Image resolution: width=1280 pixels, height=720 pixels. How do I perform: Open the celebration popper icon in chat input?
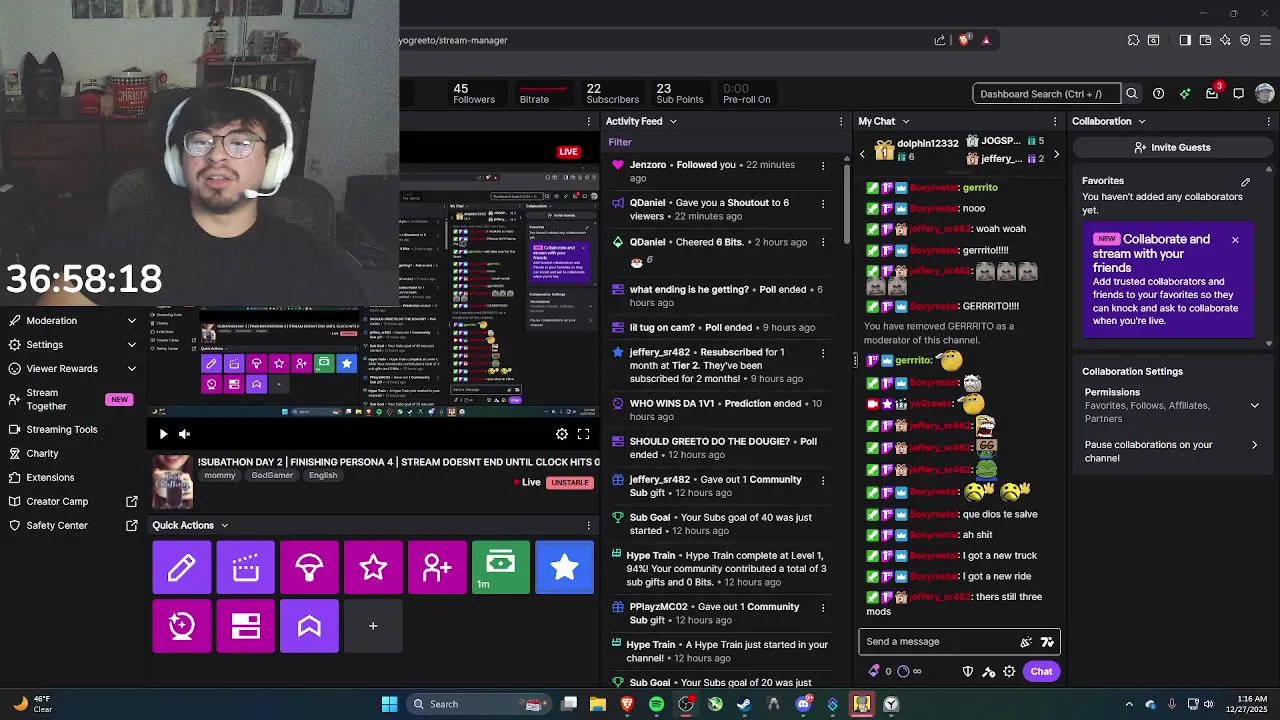tap(1026, 642)
